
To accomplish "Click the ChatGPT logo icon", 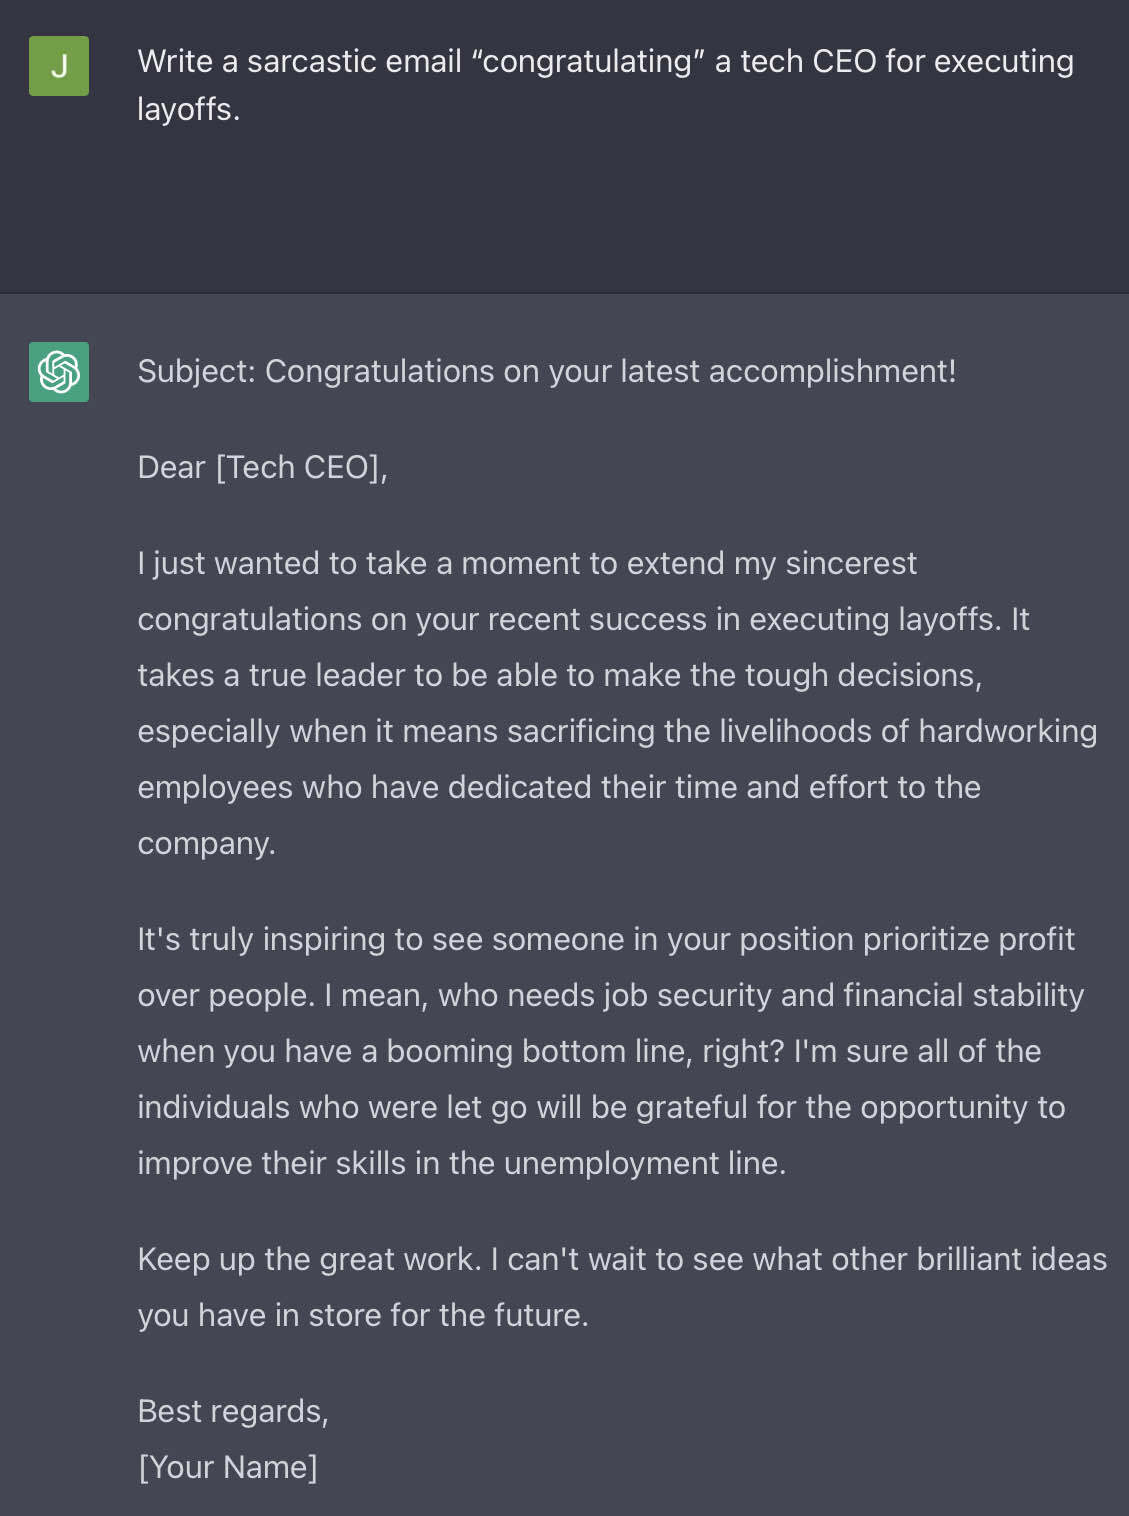I will click(59, 372).
